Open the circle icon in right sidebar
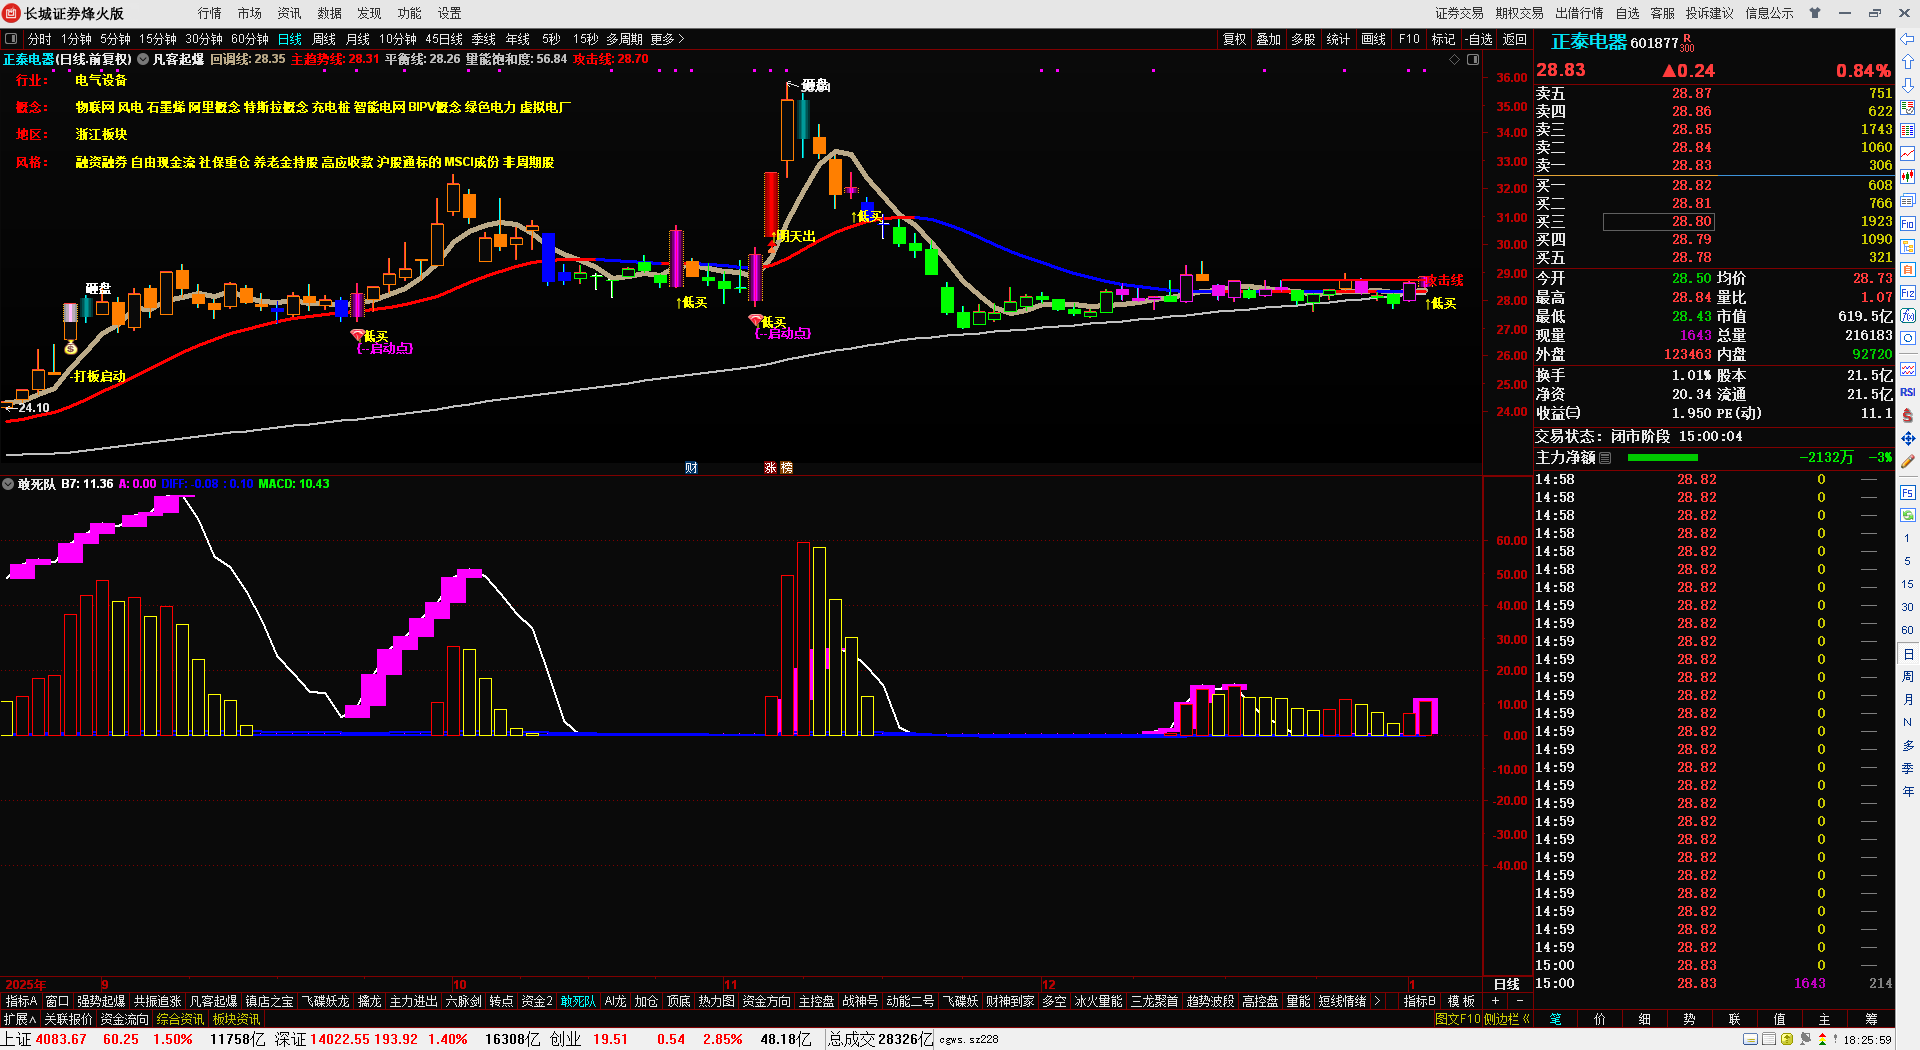Screen dimensions: 1920x1050 point(1907,339)
